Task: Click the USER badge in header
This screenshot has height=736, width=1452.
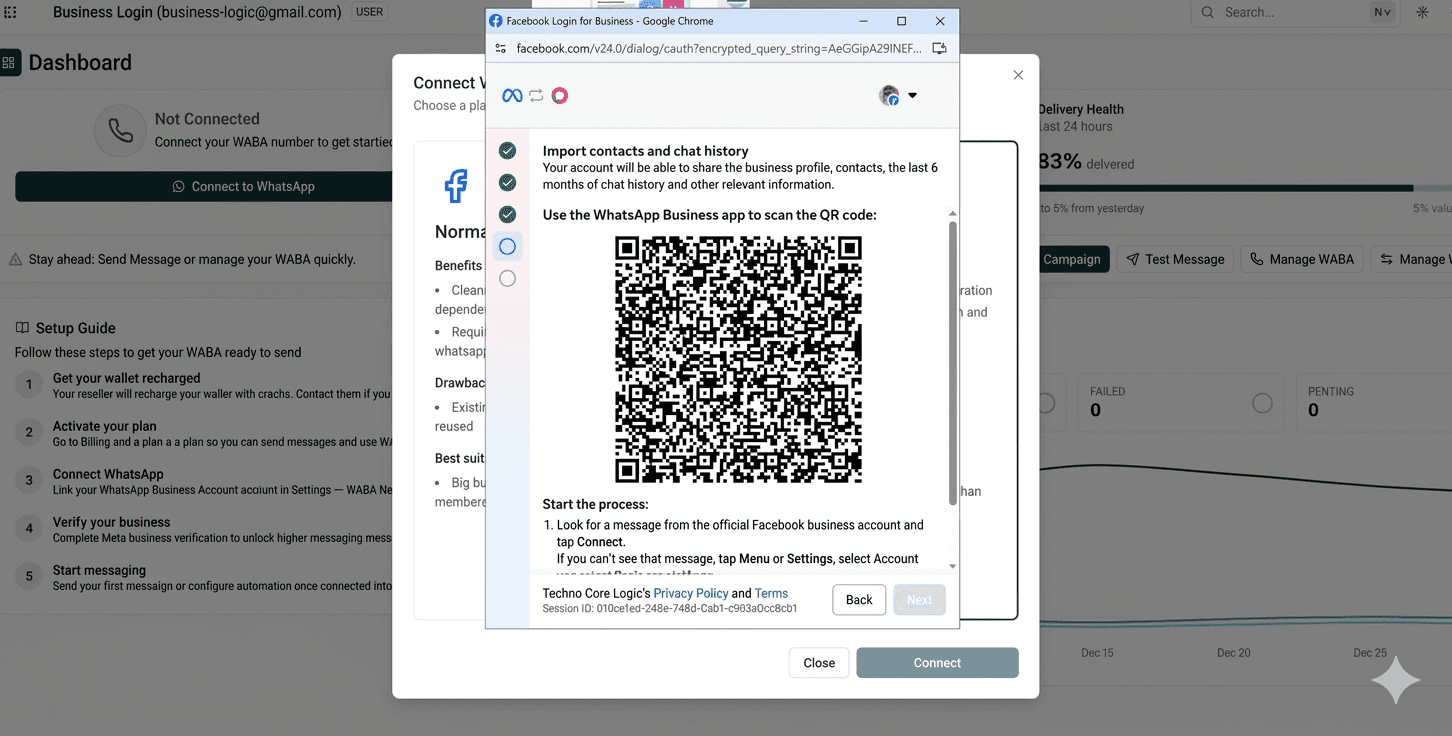Action: click(369, 12)
